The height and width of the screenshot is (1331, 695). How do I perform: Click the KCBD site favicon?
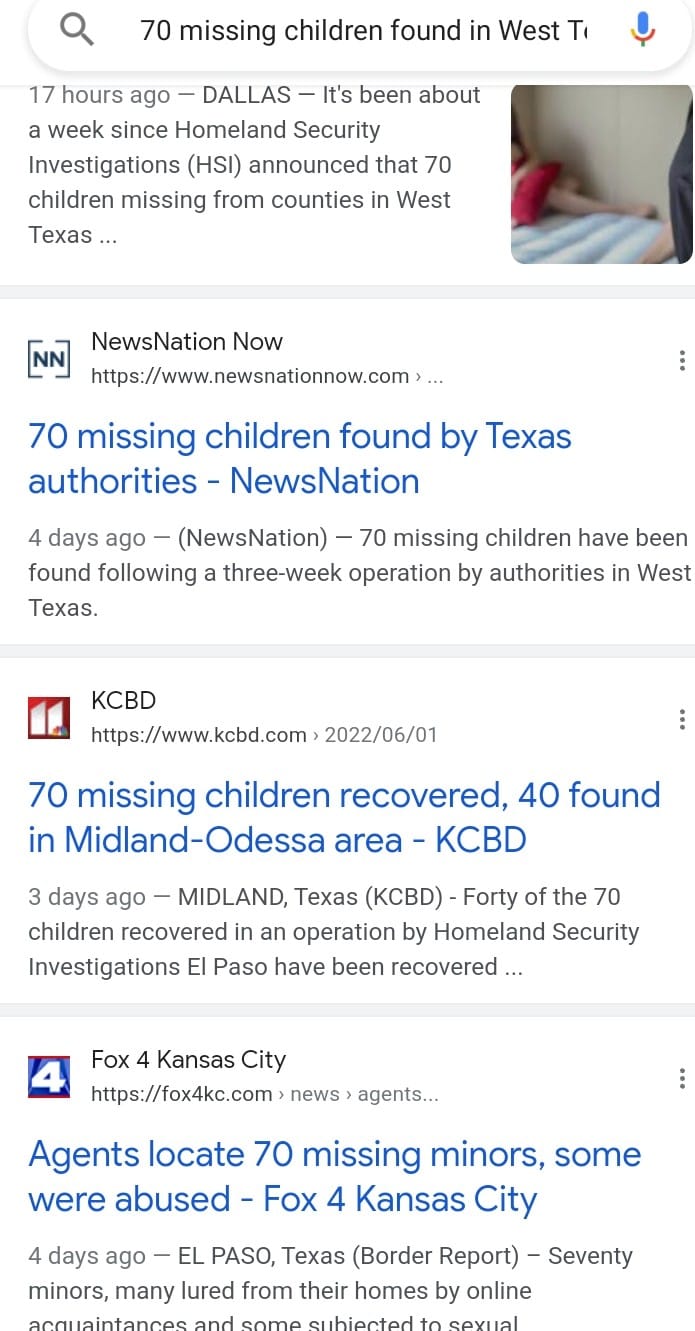pos(49,717)
